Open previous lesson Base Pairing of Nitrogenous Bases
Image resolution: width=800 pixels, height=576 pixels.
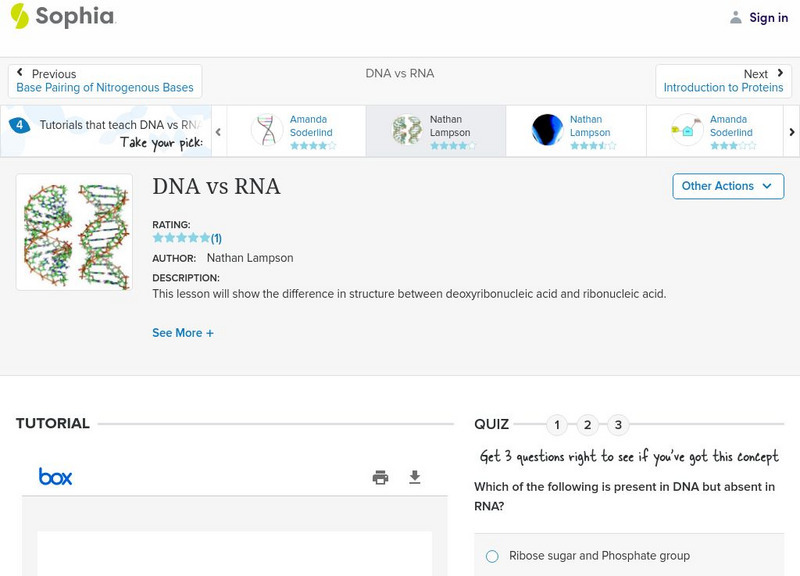[105, 81]
